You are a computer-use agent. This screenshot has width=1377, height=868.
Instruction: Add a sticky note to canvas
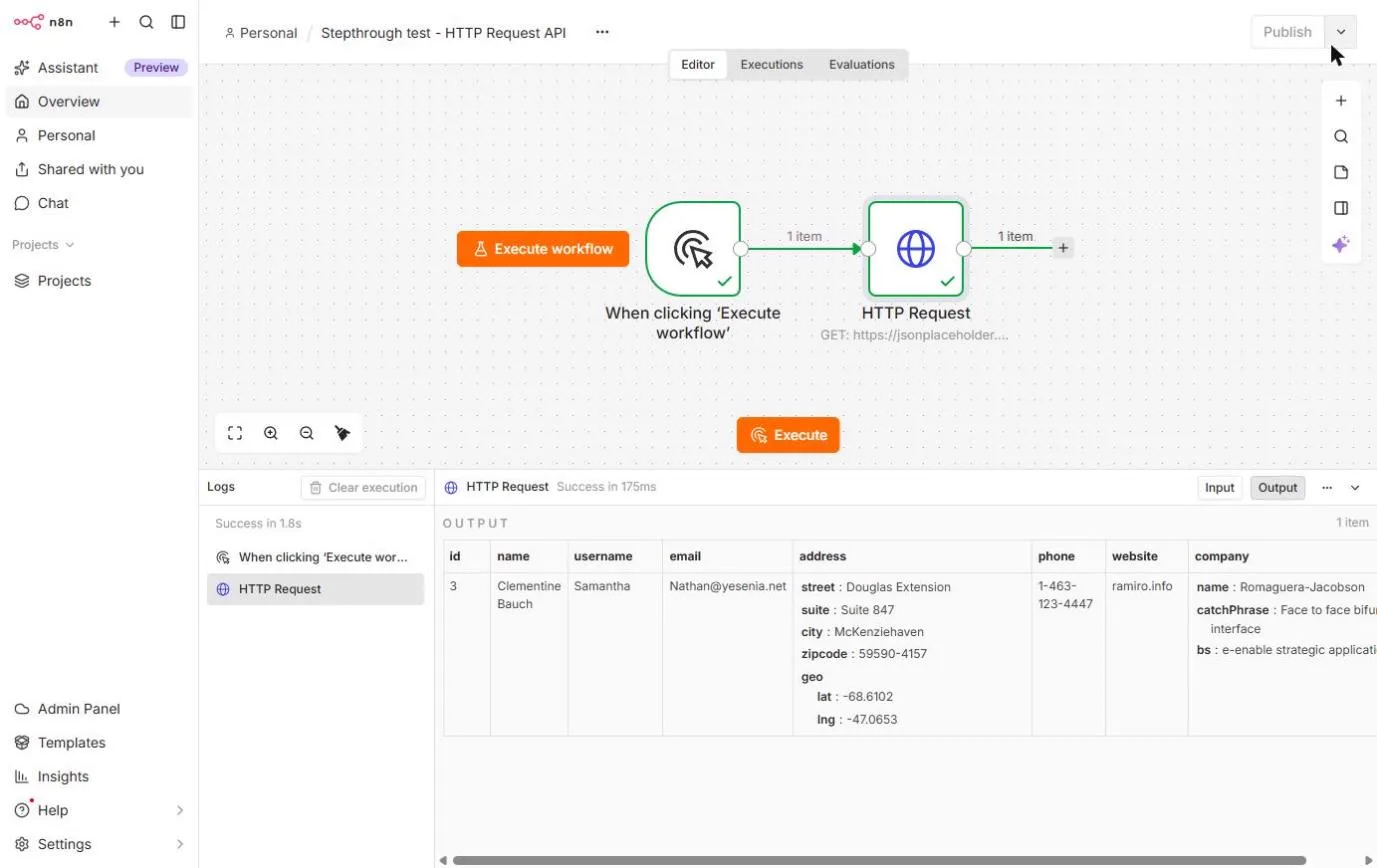click(1341, 173)
